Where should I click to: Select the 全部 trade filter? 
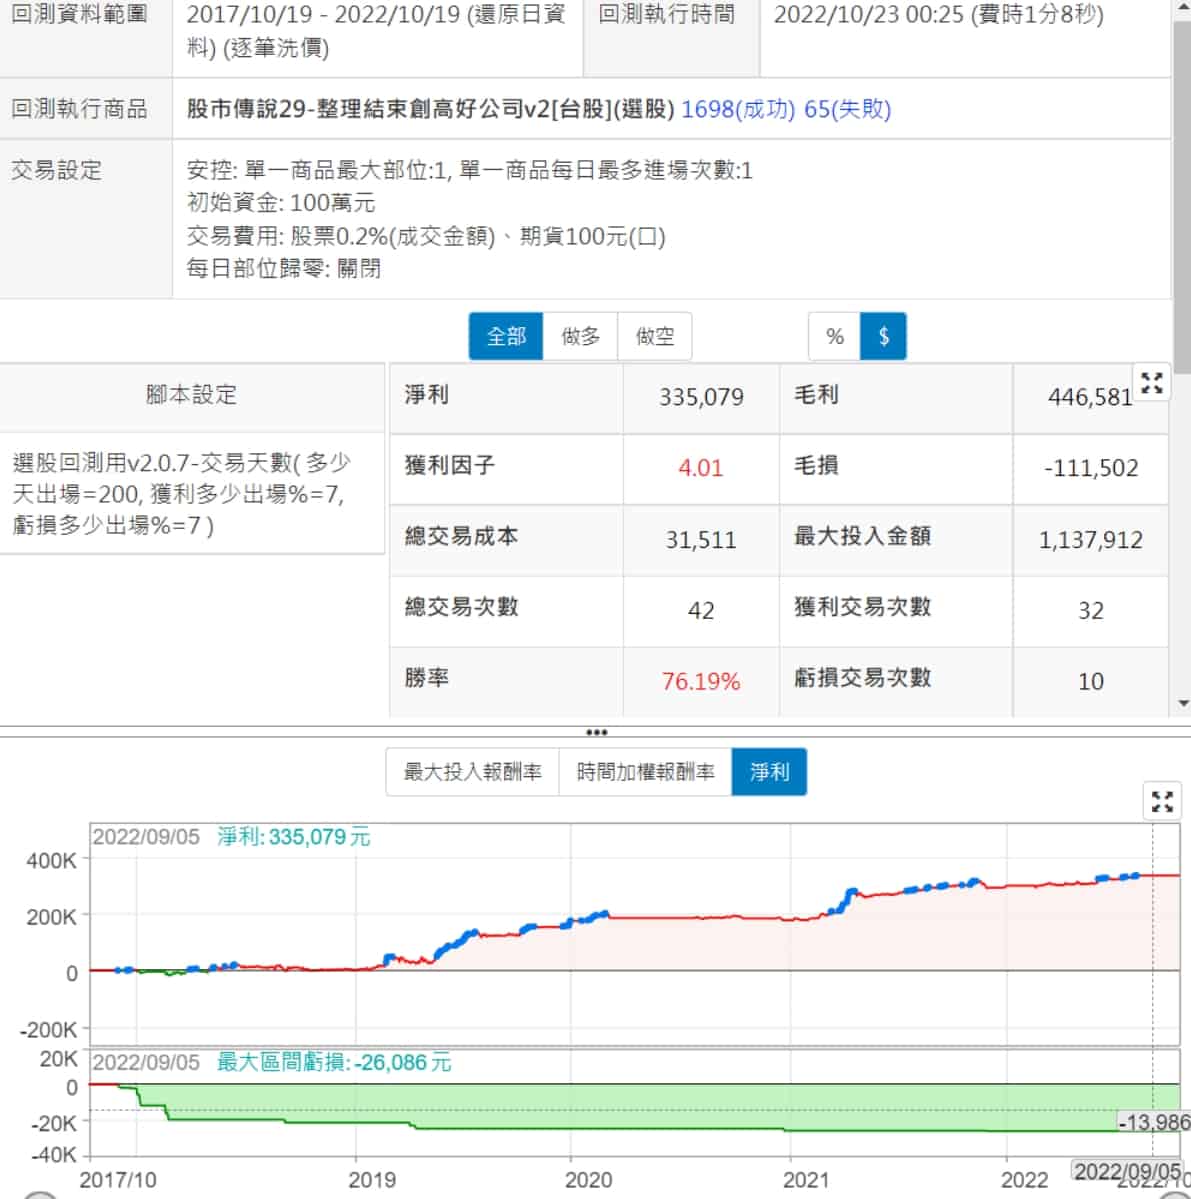point(506,337)
